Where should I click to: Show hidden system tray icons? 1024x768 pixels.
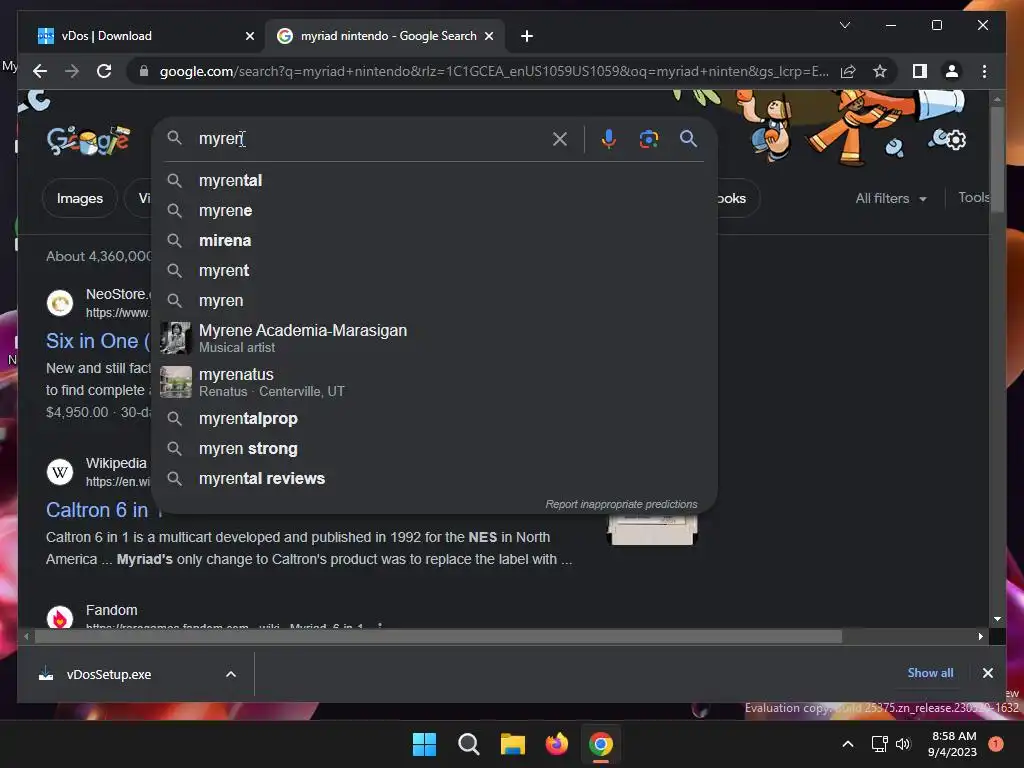[x=848, y=744]
